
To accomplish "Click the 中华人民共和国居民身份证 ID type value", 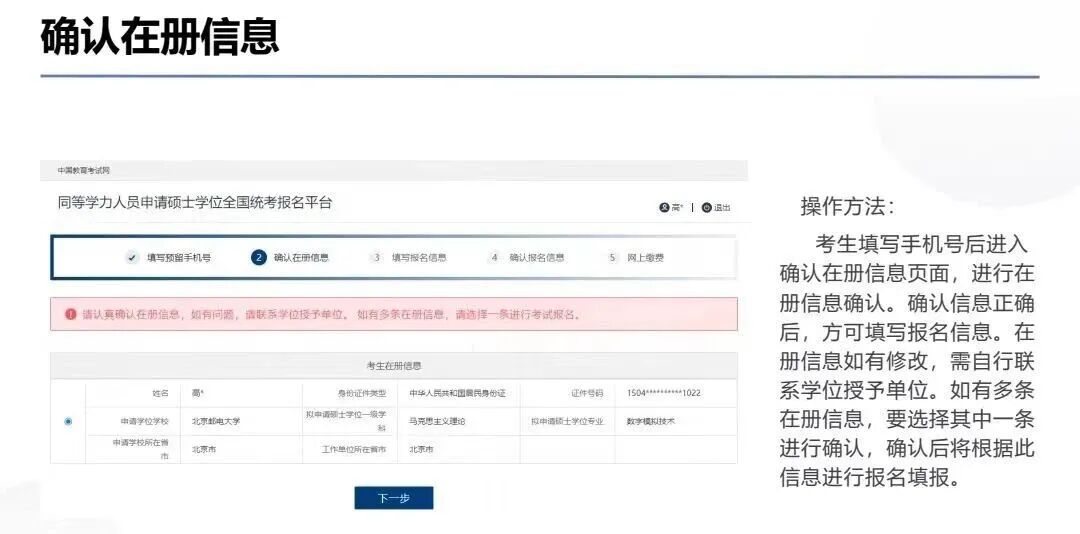I will click(457, 393).
